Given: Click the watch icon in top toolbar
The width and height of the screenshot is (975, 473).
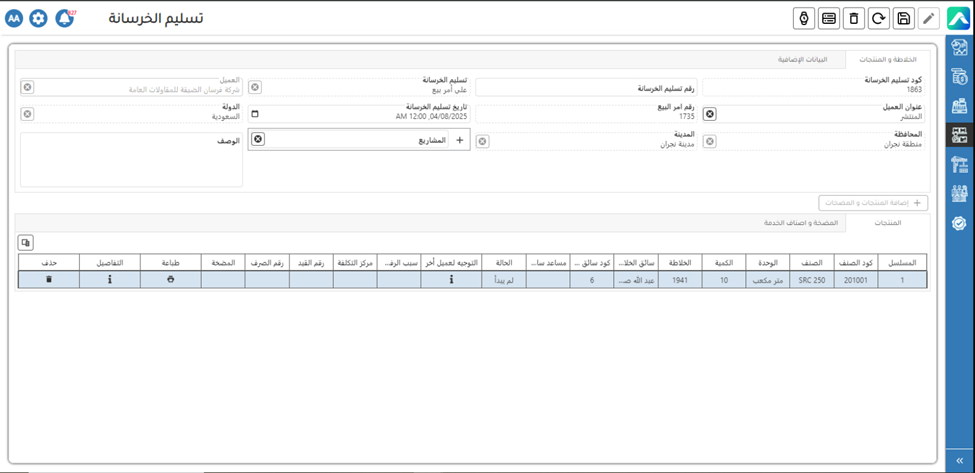Looking at the screenshot, I should pyautogui.click(x=803, y=18).
